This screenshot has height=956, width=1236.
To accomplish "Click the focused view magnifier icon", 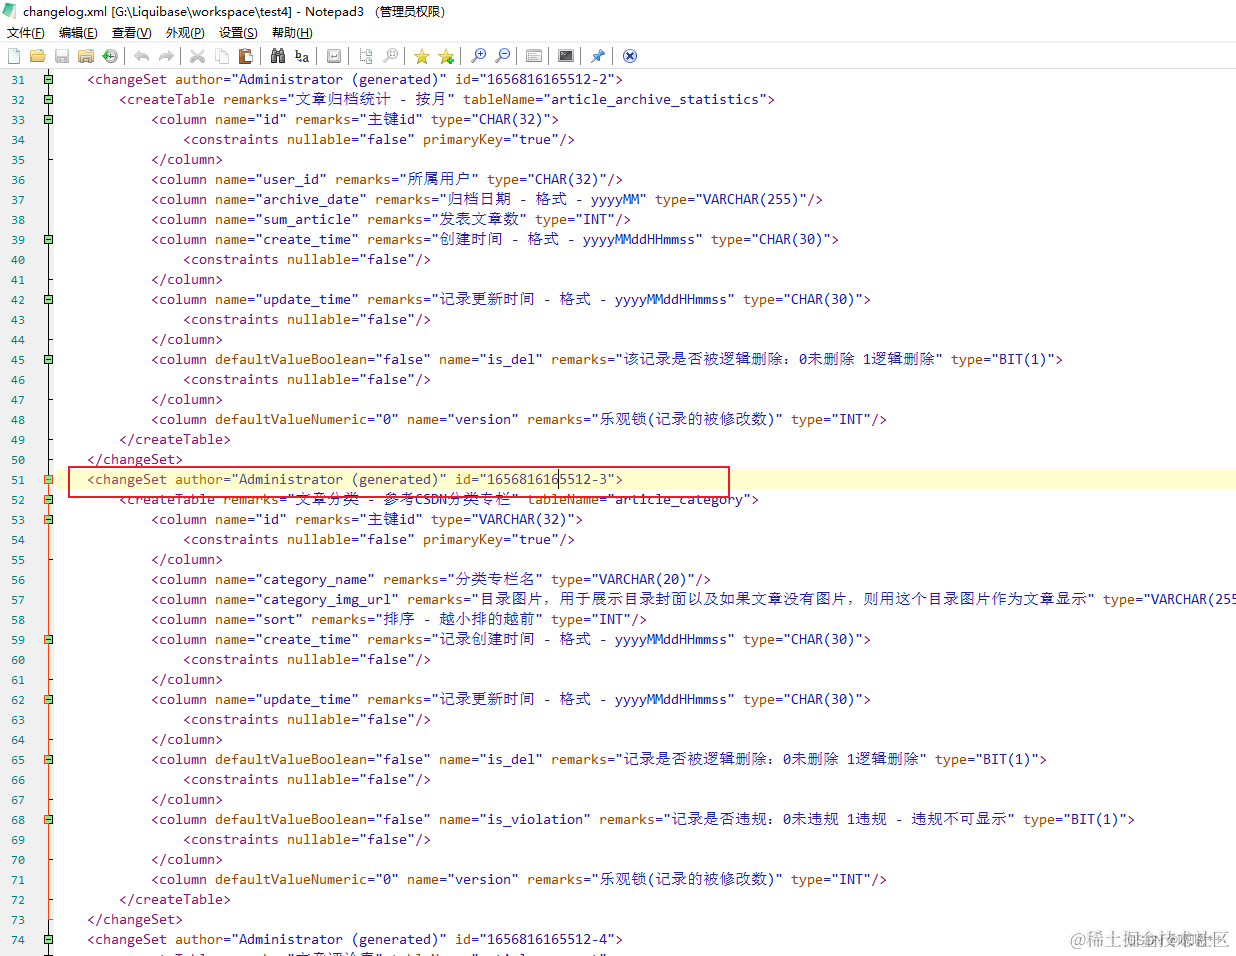I will [390, 56].
